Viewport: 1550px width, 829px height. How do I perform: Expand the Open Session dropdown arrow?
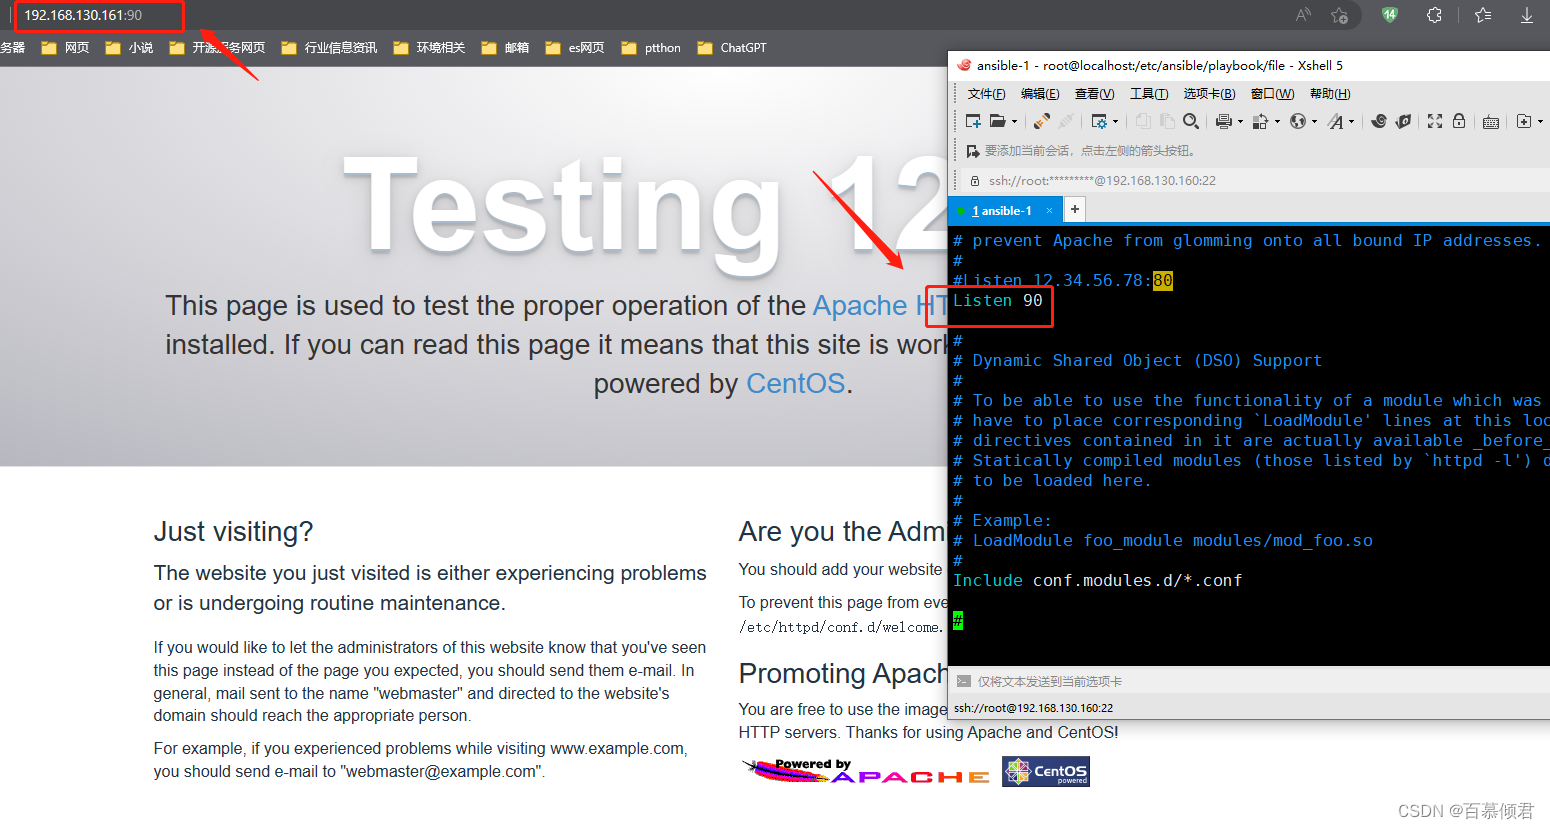click(1014, 122)
